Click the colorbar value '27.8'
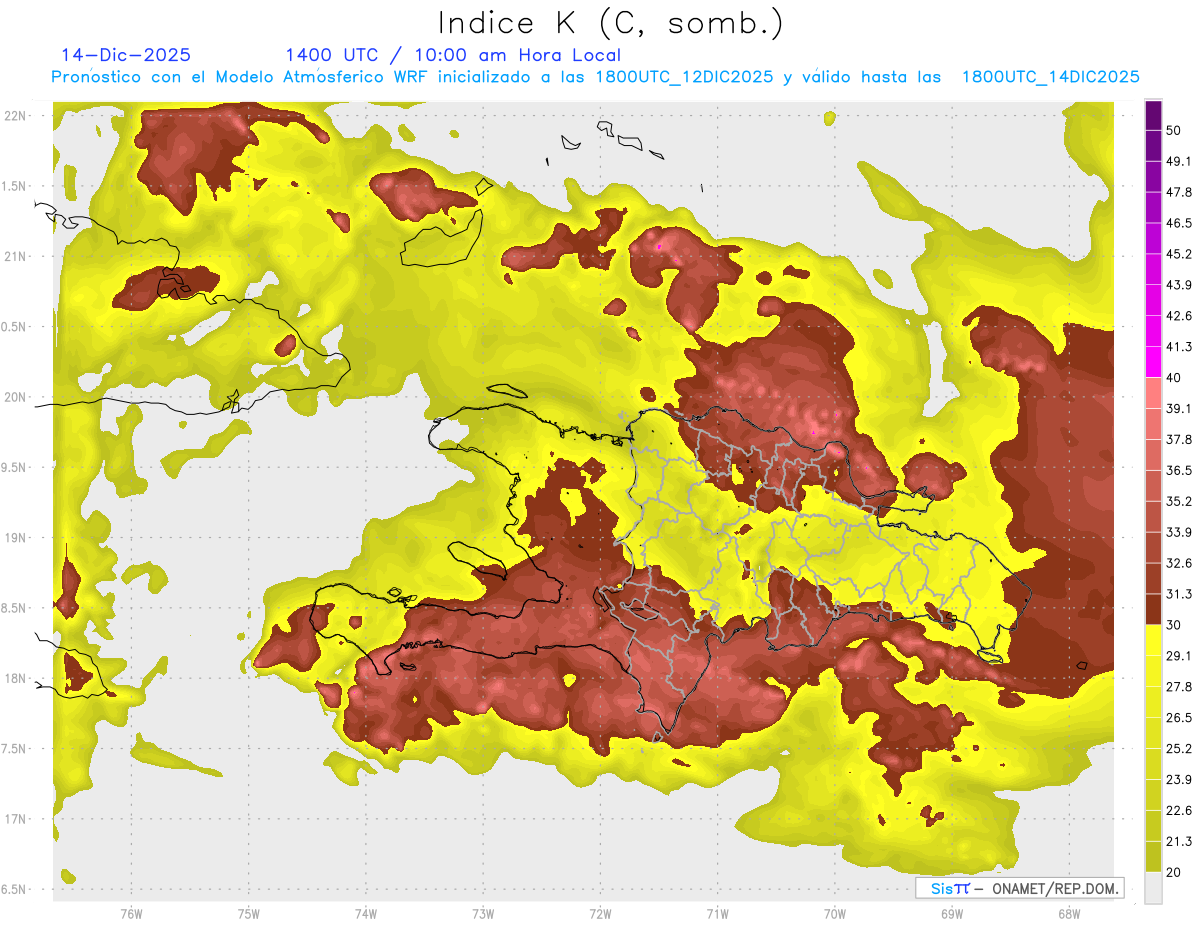Image resolution: width=1200 pixels, height=927 pixels. click(x=1178, y=687)
